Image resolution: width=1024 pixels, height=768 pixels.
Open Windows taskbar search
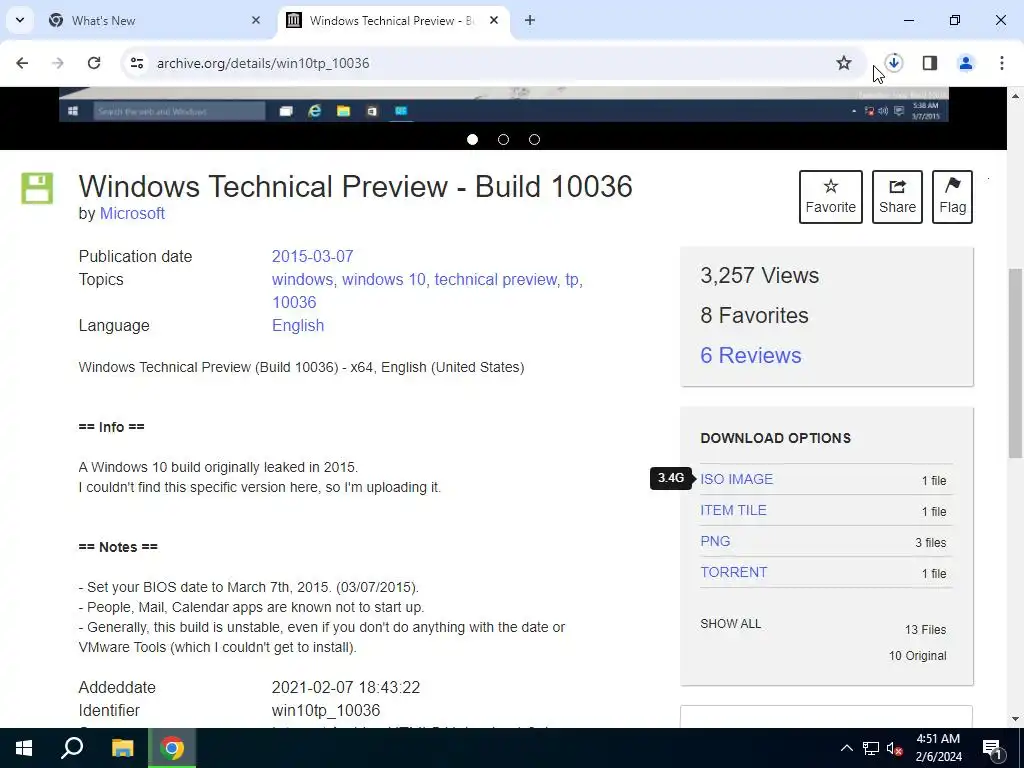point(72,748)
